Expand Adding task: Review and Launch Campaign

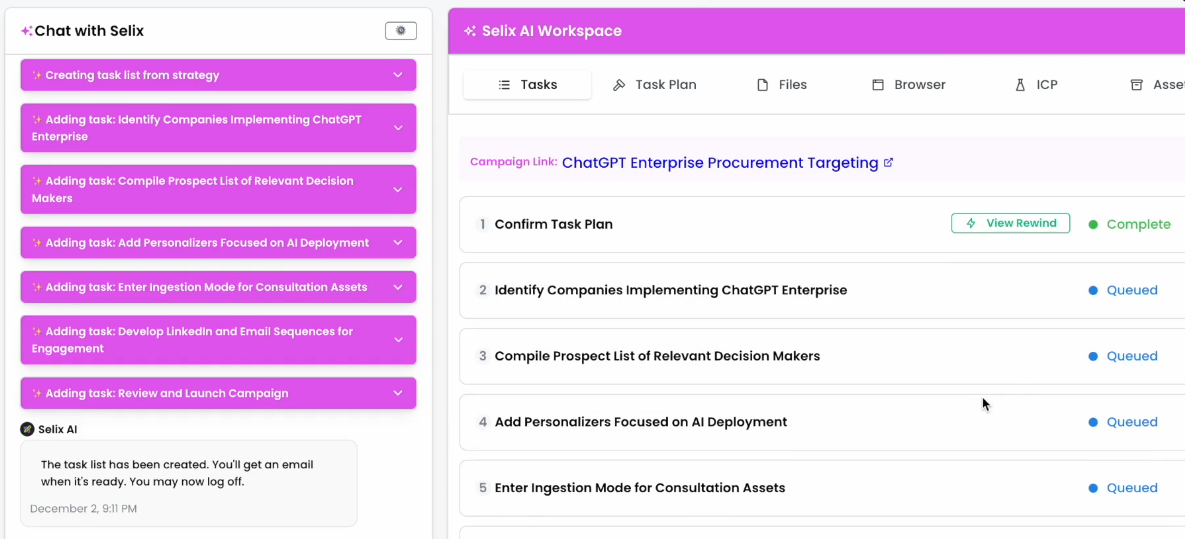point(218,393)
